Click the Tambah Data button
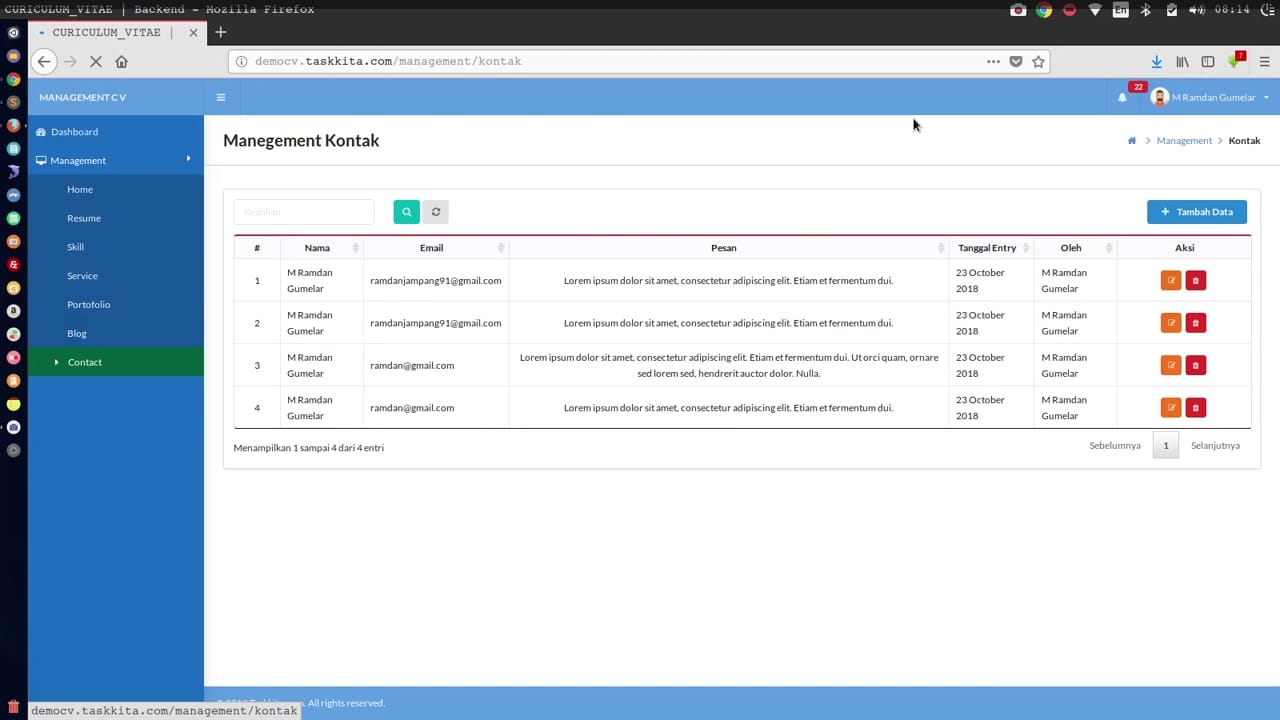1280x720 pixels. (x=1197, y=211)
